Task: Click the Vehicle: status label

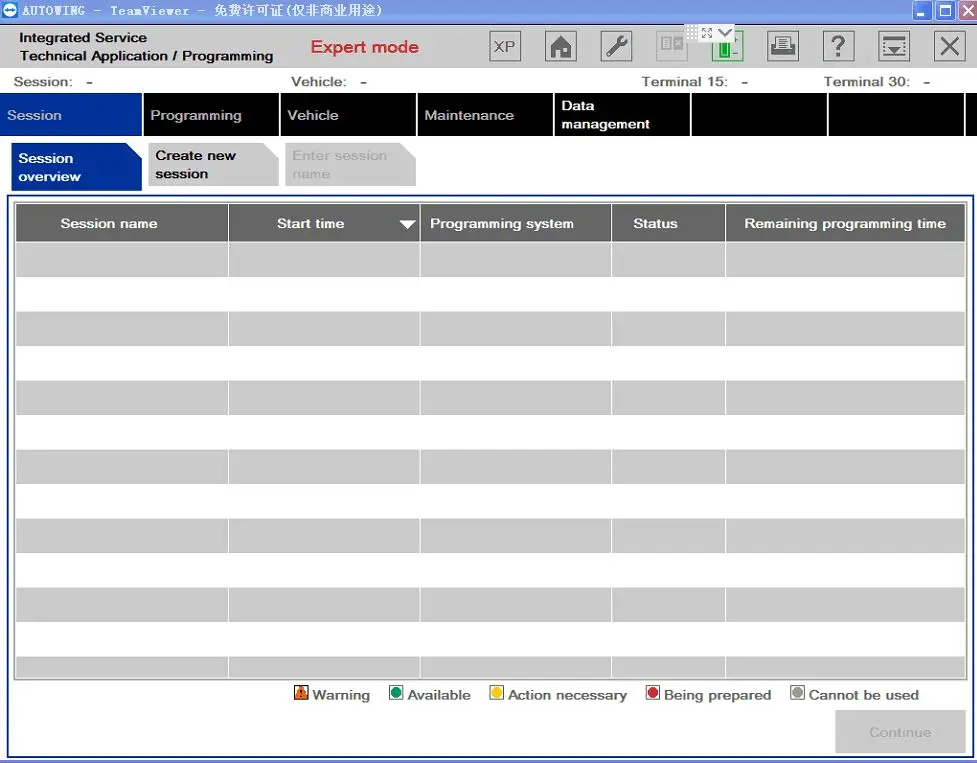Action: (x=319, y=82)
